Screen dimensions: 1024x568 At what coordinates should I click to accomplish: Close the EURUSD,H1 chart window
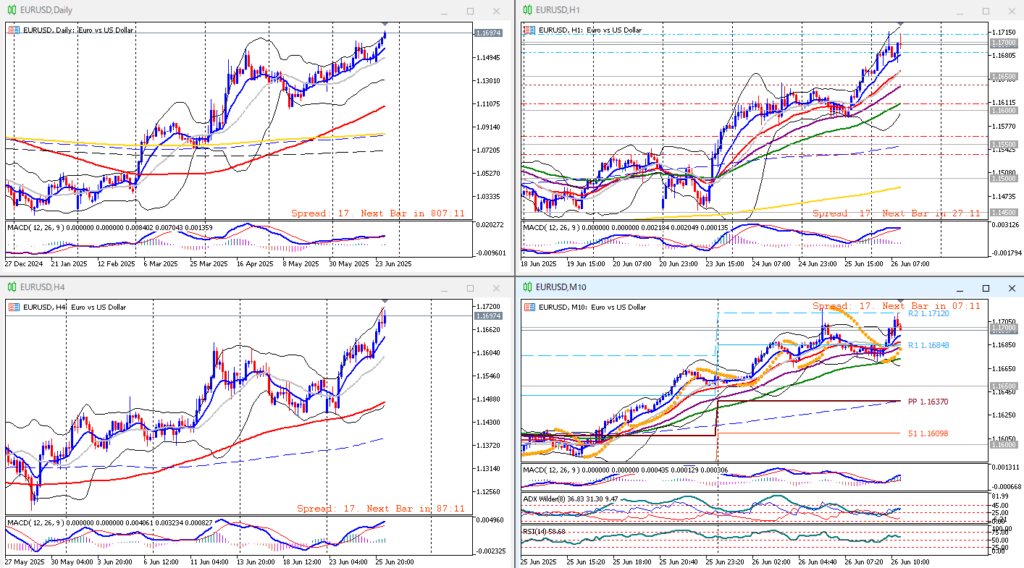(x=1012, y=11)
